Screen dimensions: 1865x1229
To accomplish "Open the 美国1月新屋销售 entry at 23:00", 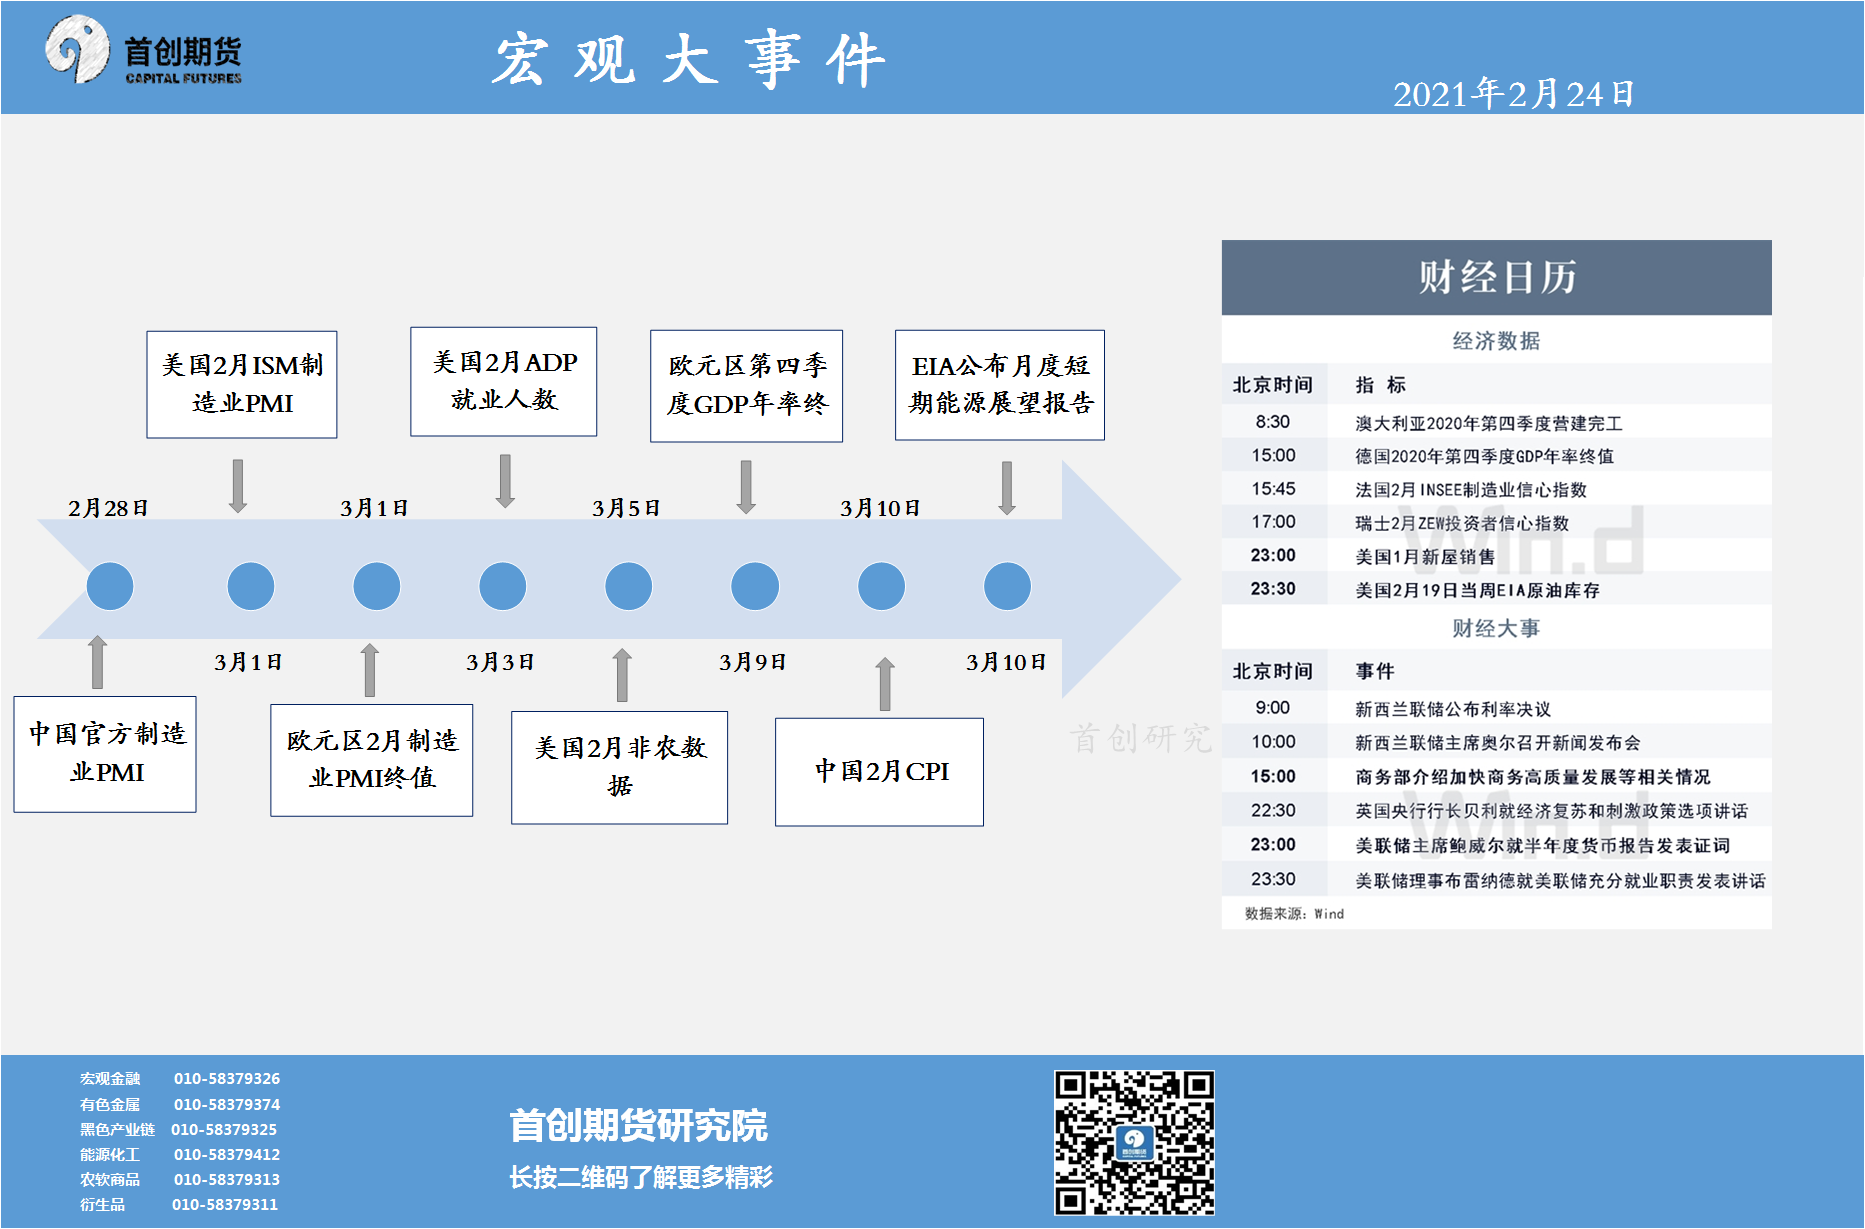I will tap(1425, 556).
